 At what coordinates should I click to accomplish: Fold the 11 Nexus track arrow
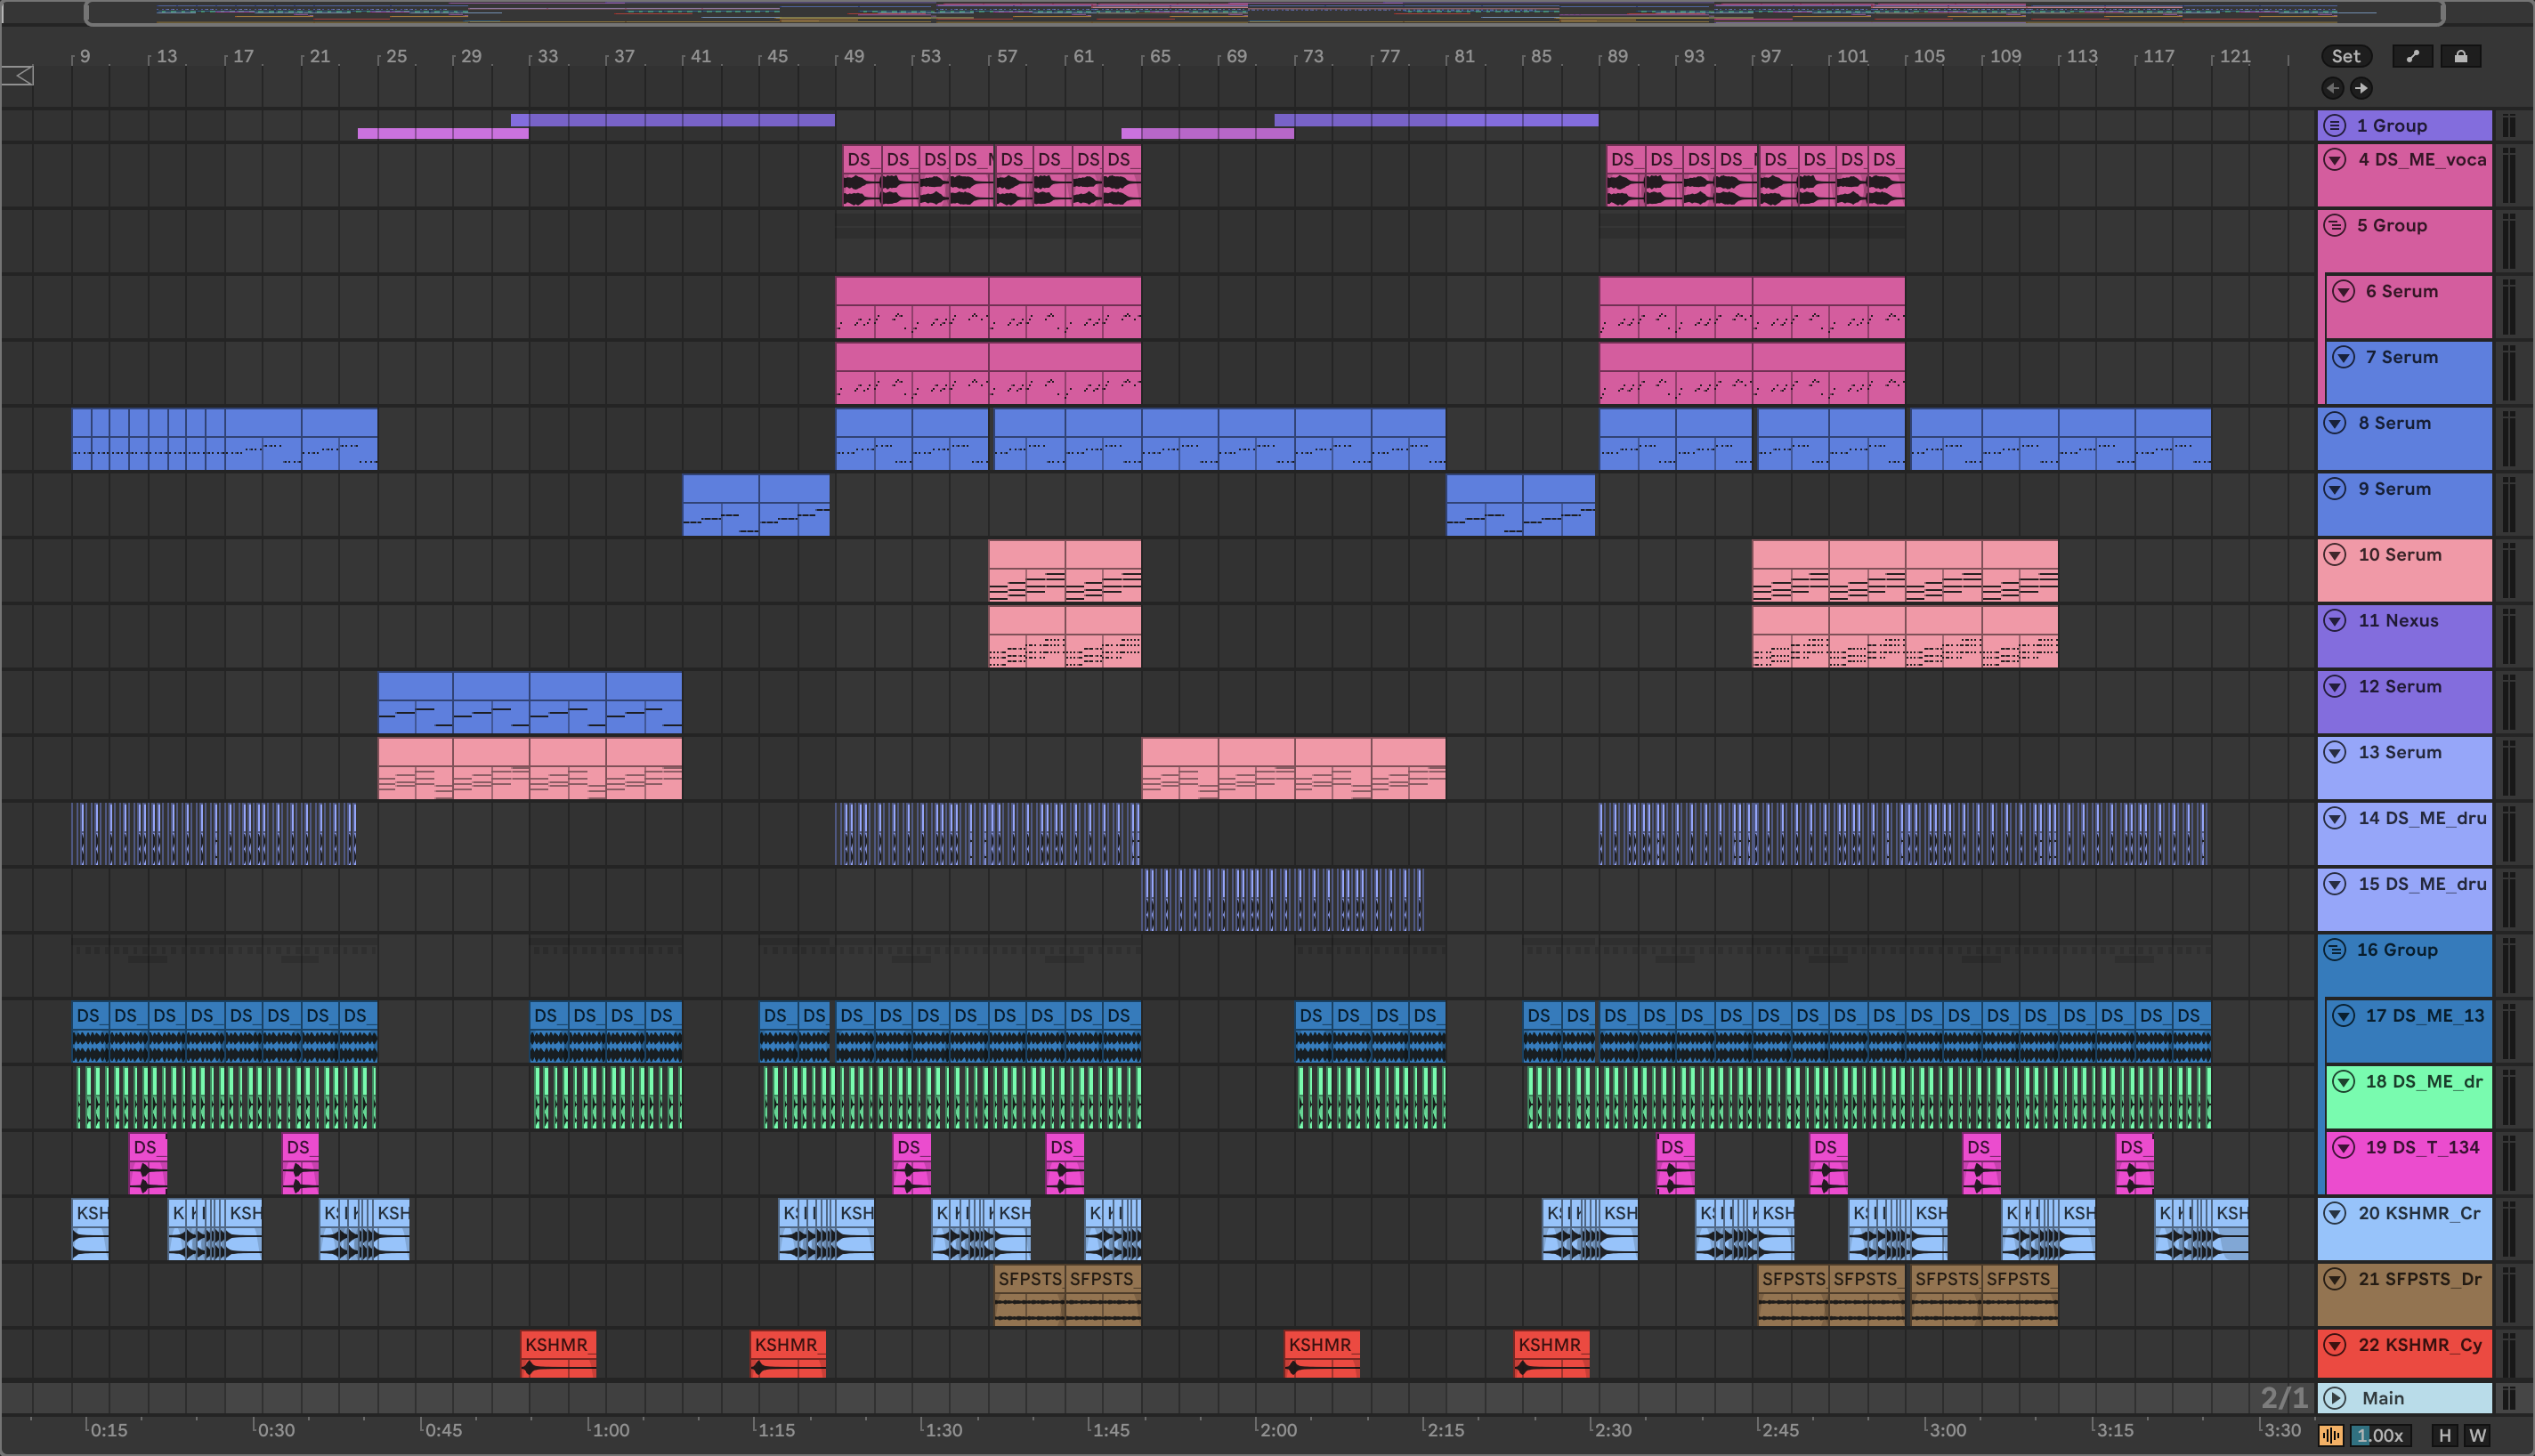point(2335,620)
